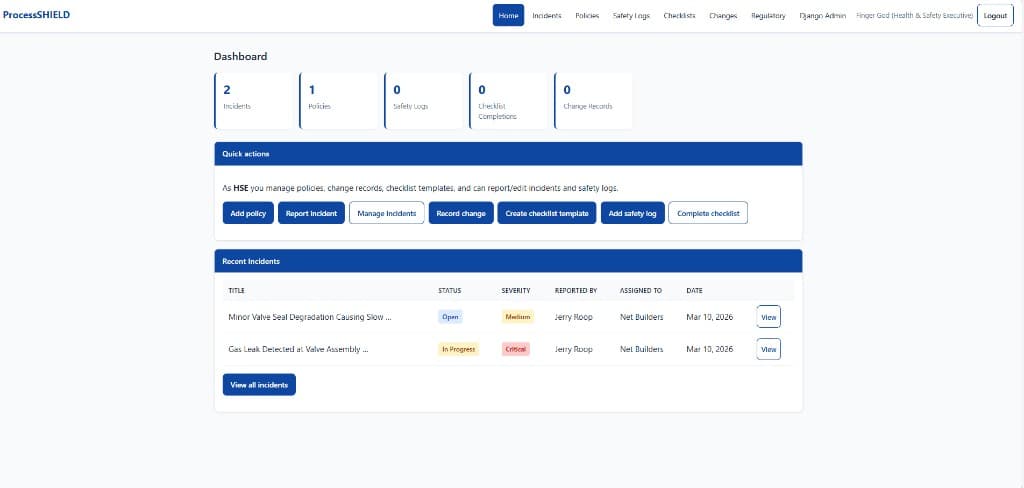Screen dimensions: 1024x488
Task: Click the Add safety log button
Action: pyautogui.click(x=632, y=213)
